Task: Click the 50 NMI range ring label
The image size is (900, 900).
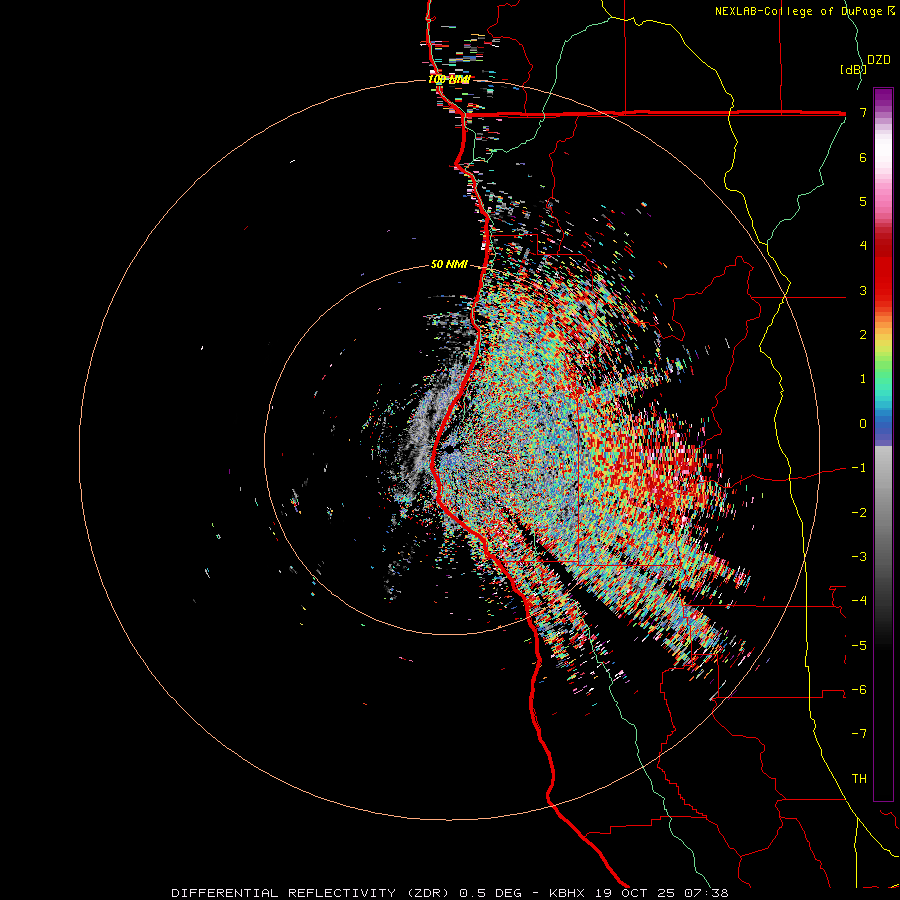Action: 449,265
